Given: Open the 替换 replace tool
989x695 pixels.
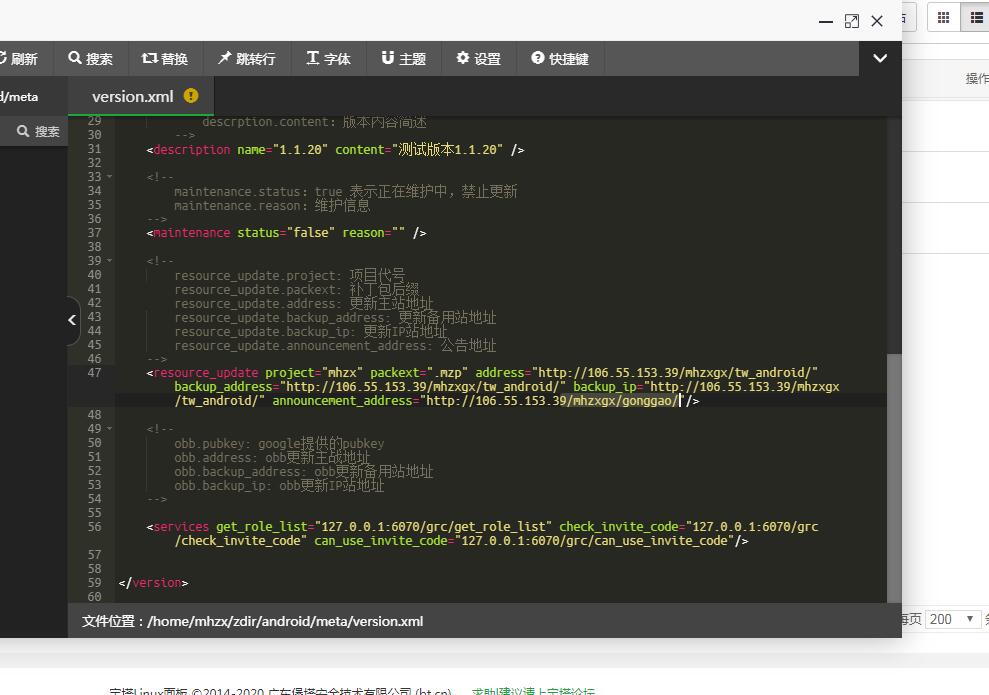Looking at the screenshot, I should pyautogui.click(x=164, y=59).
